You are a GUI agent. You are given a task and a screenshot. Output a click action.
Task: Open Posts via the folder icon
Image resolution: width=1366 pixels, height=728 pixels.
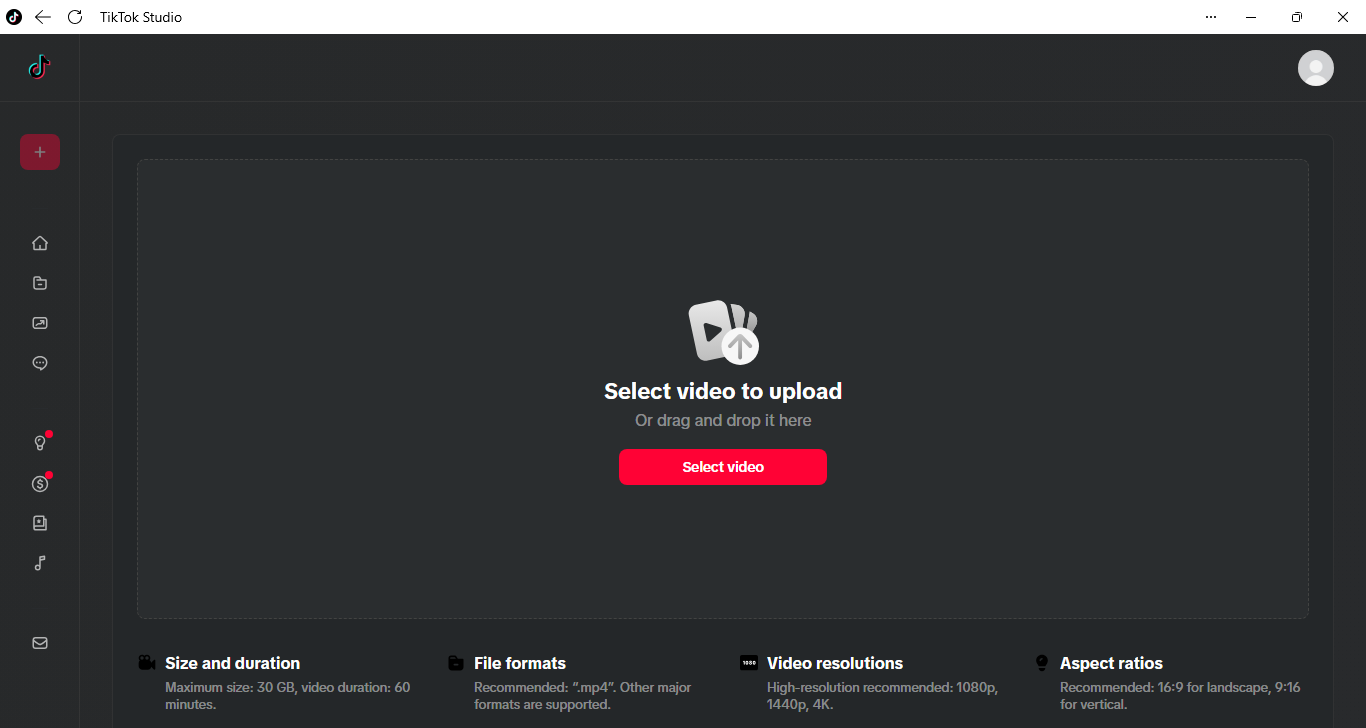(x=40, y=283)
